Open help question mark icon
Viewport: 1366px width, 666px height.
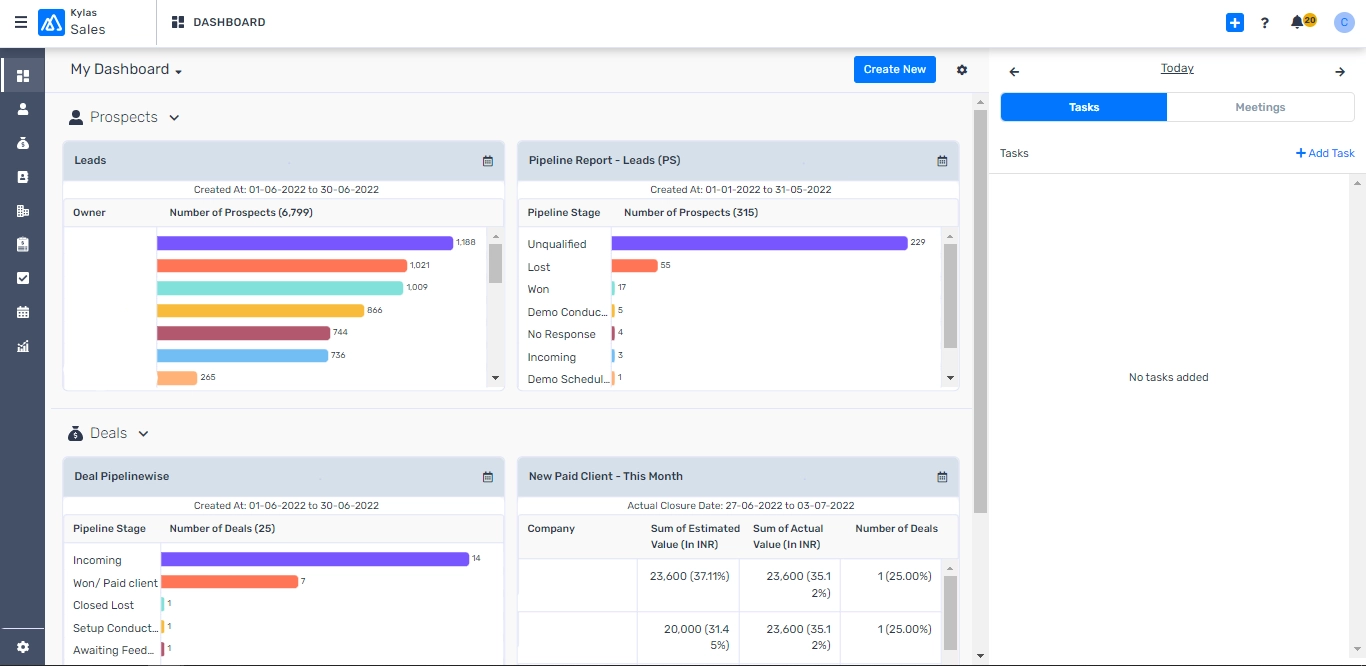coord(1265,23)
